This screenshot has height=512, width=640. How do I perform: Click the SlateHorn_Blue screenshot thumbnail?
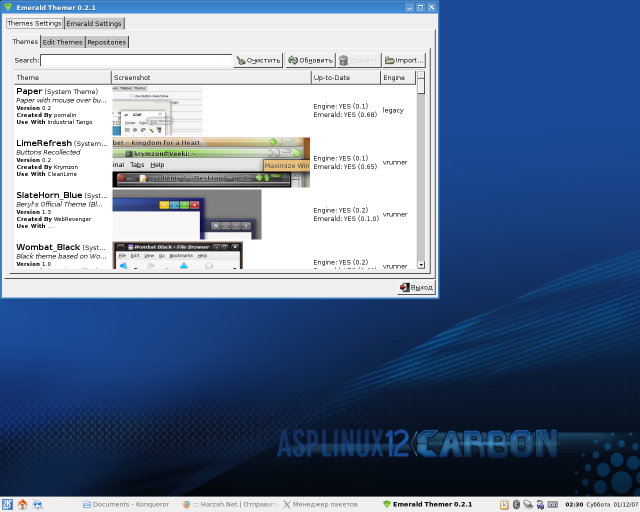(x=187, y=214)
